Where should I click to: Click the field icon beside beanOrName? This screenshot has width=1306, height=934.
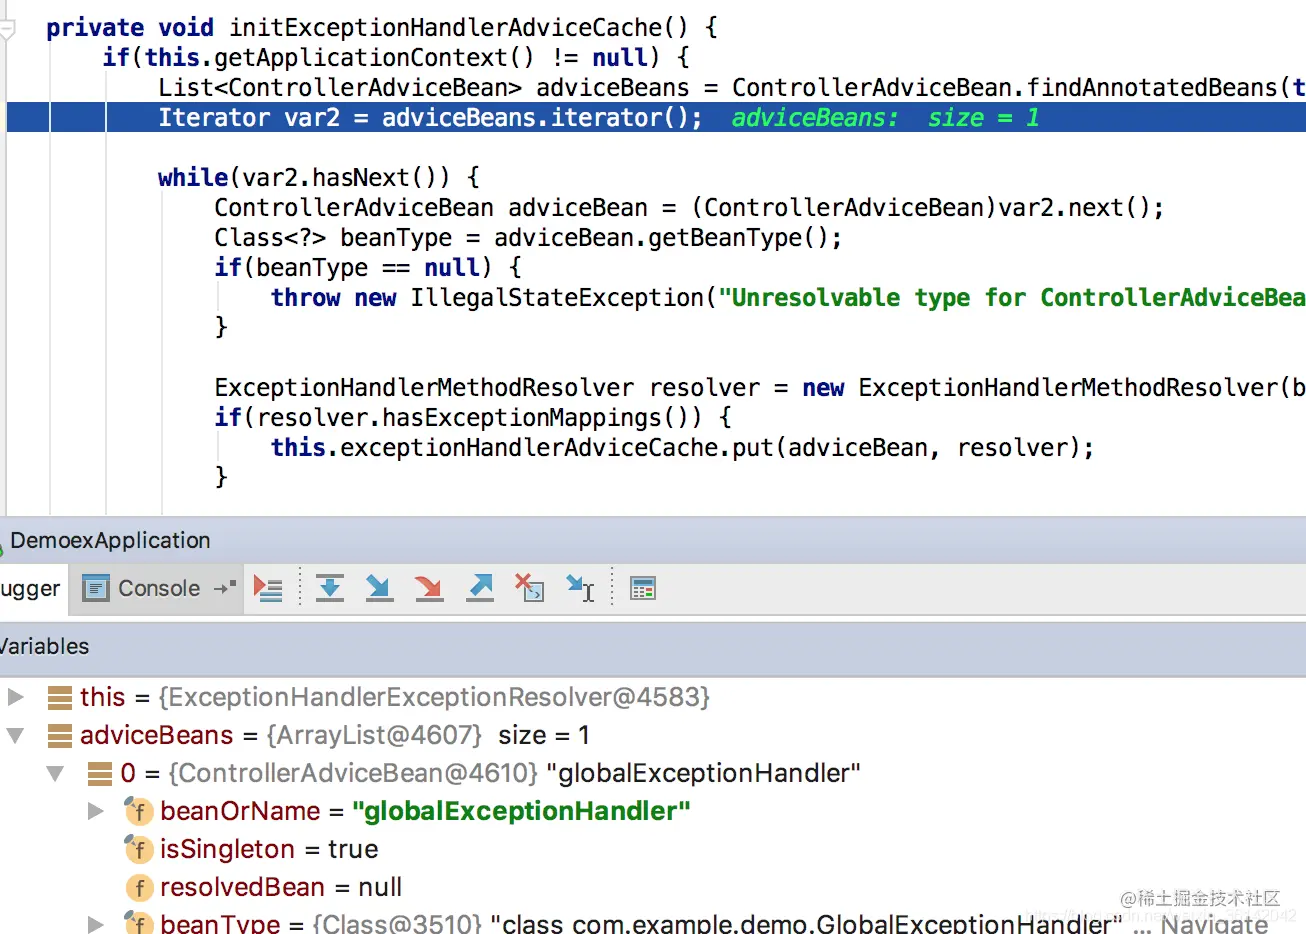point(138,811)
